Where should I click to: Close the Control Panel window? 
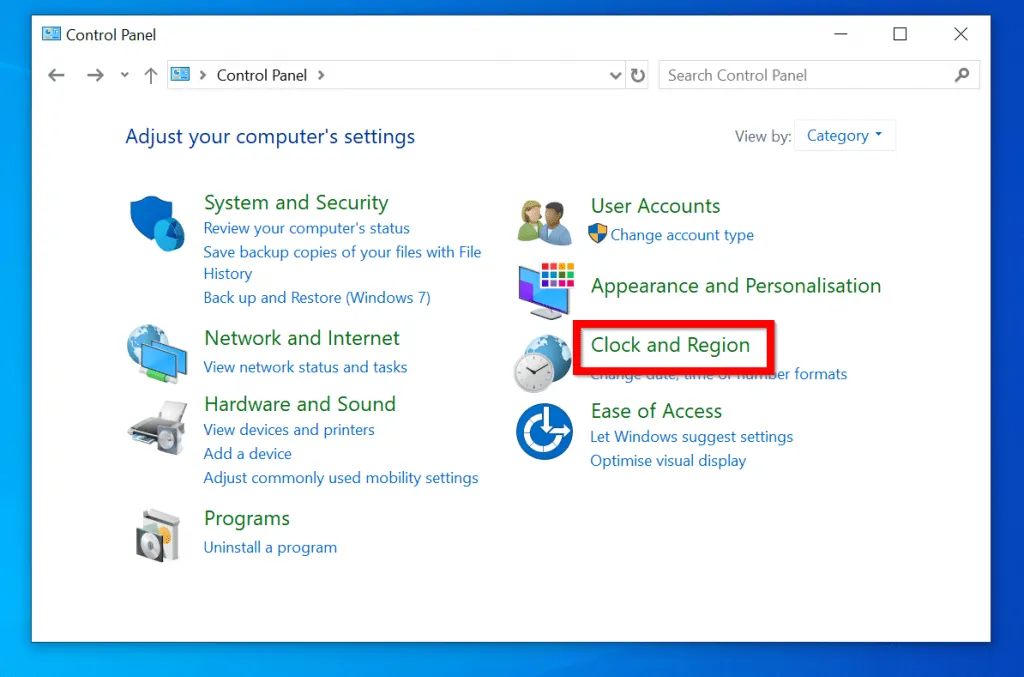[960, 34]
